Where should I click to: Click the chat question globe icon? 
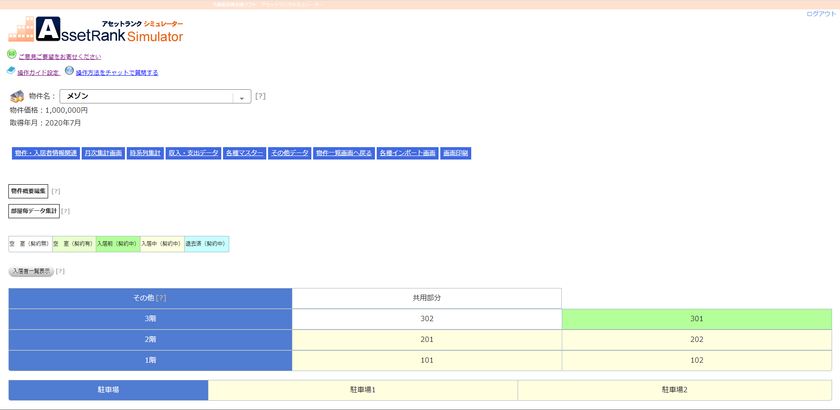69,71
